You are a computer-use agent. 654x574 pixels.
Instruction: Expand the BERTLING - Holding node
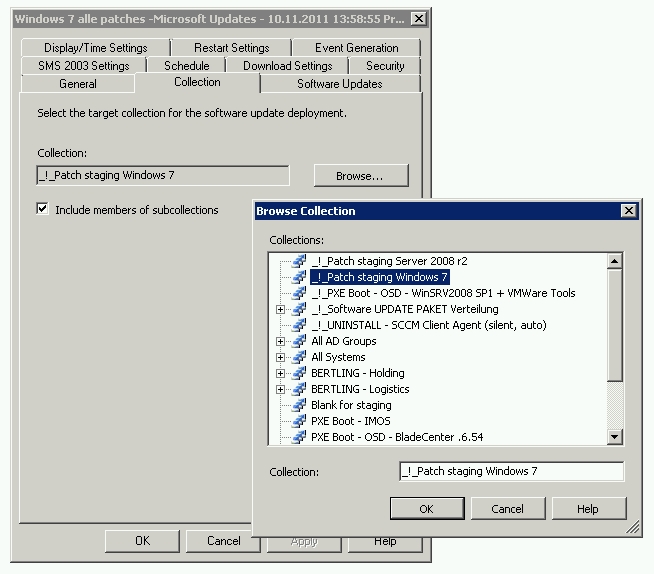click(280, 373)
